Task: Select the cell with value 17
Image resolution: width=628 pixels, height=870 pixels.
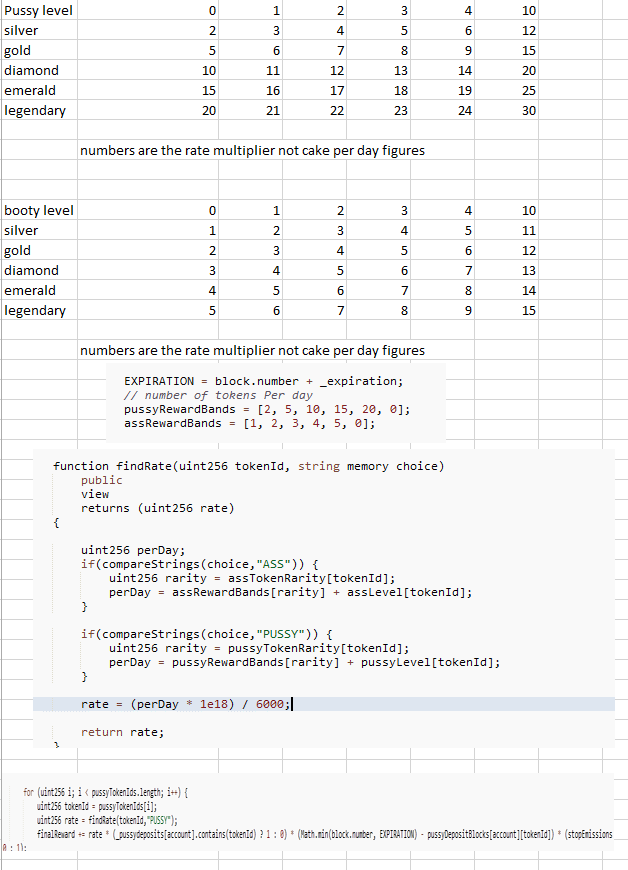Action: [315, 90]
